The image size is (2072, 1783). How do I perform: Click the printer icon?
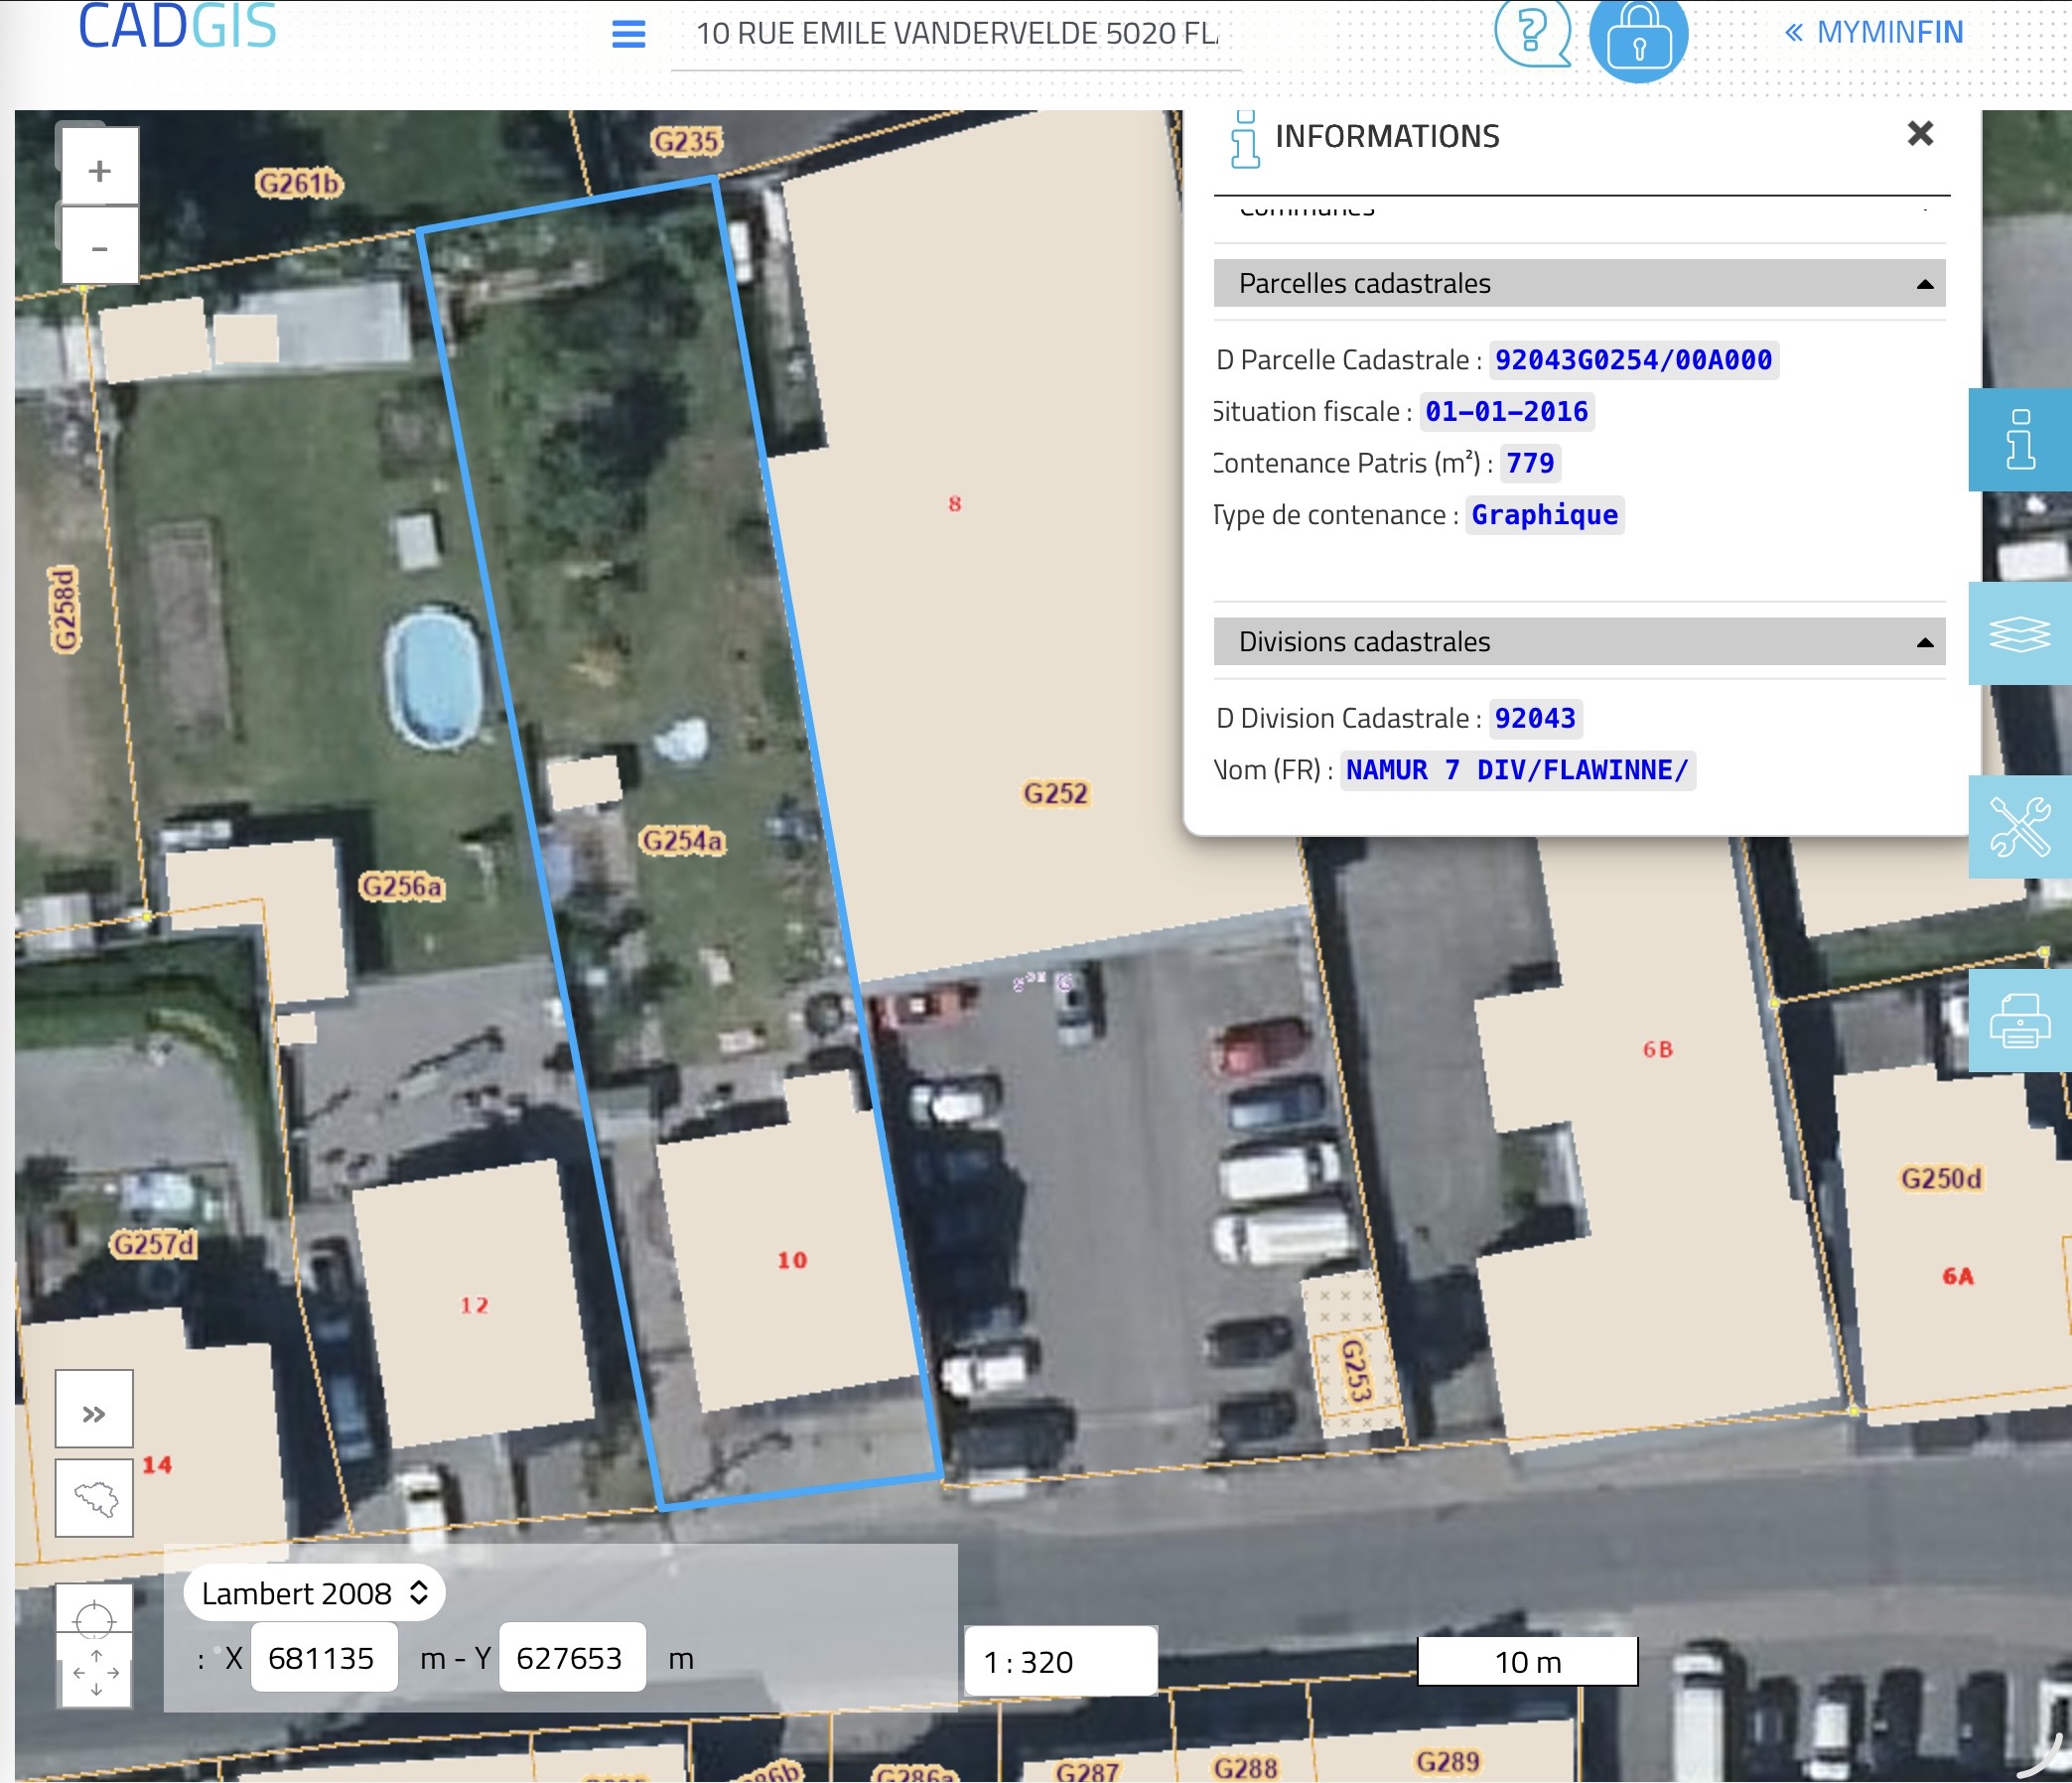(2020, 1021)
